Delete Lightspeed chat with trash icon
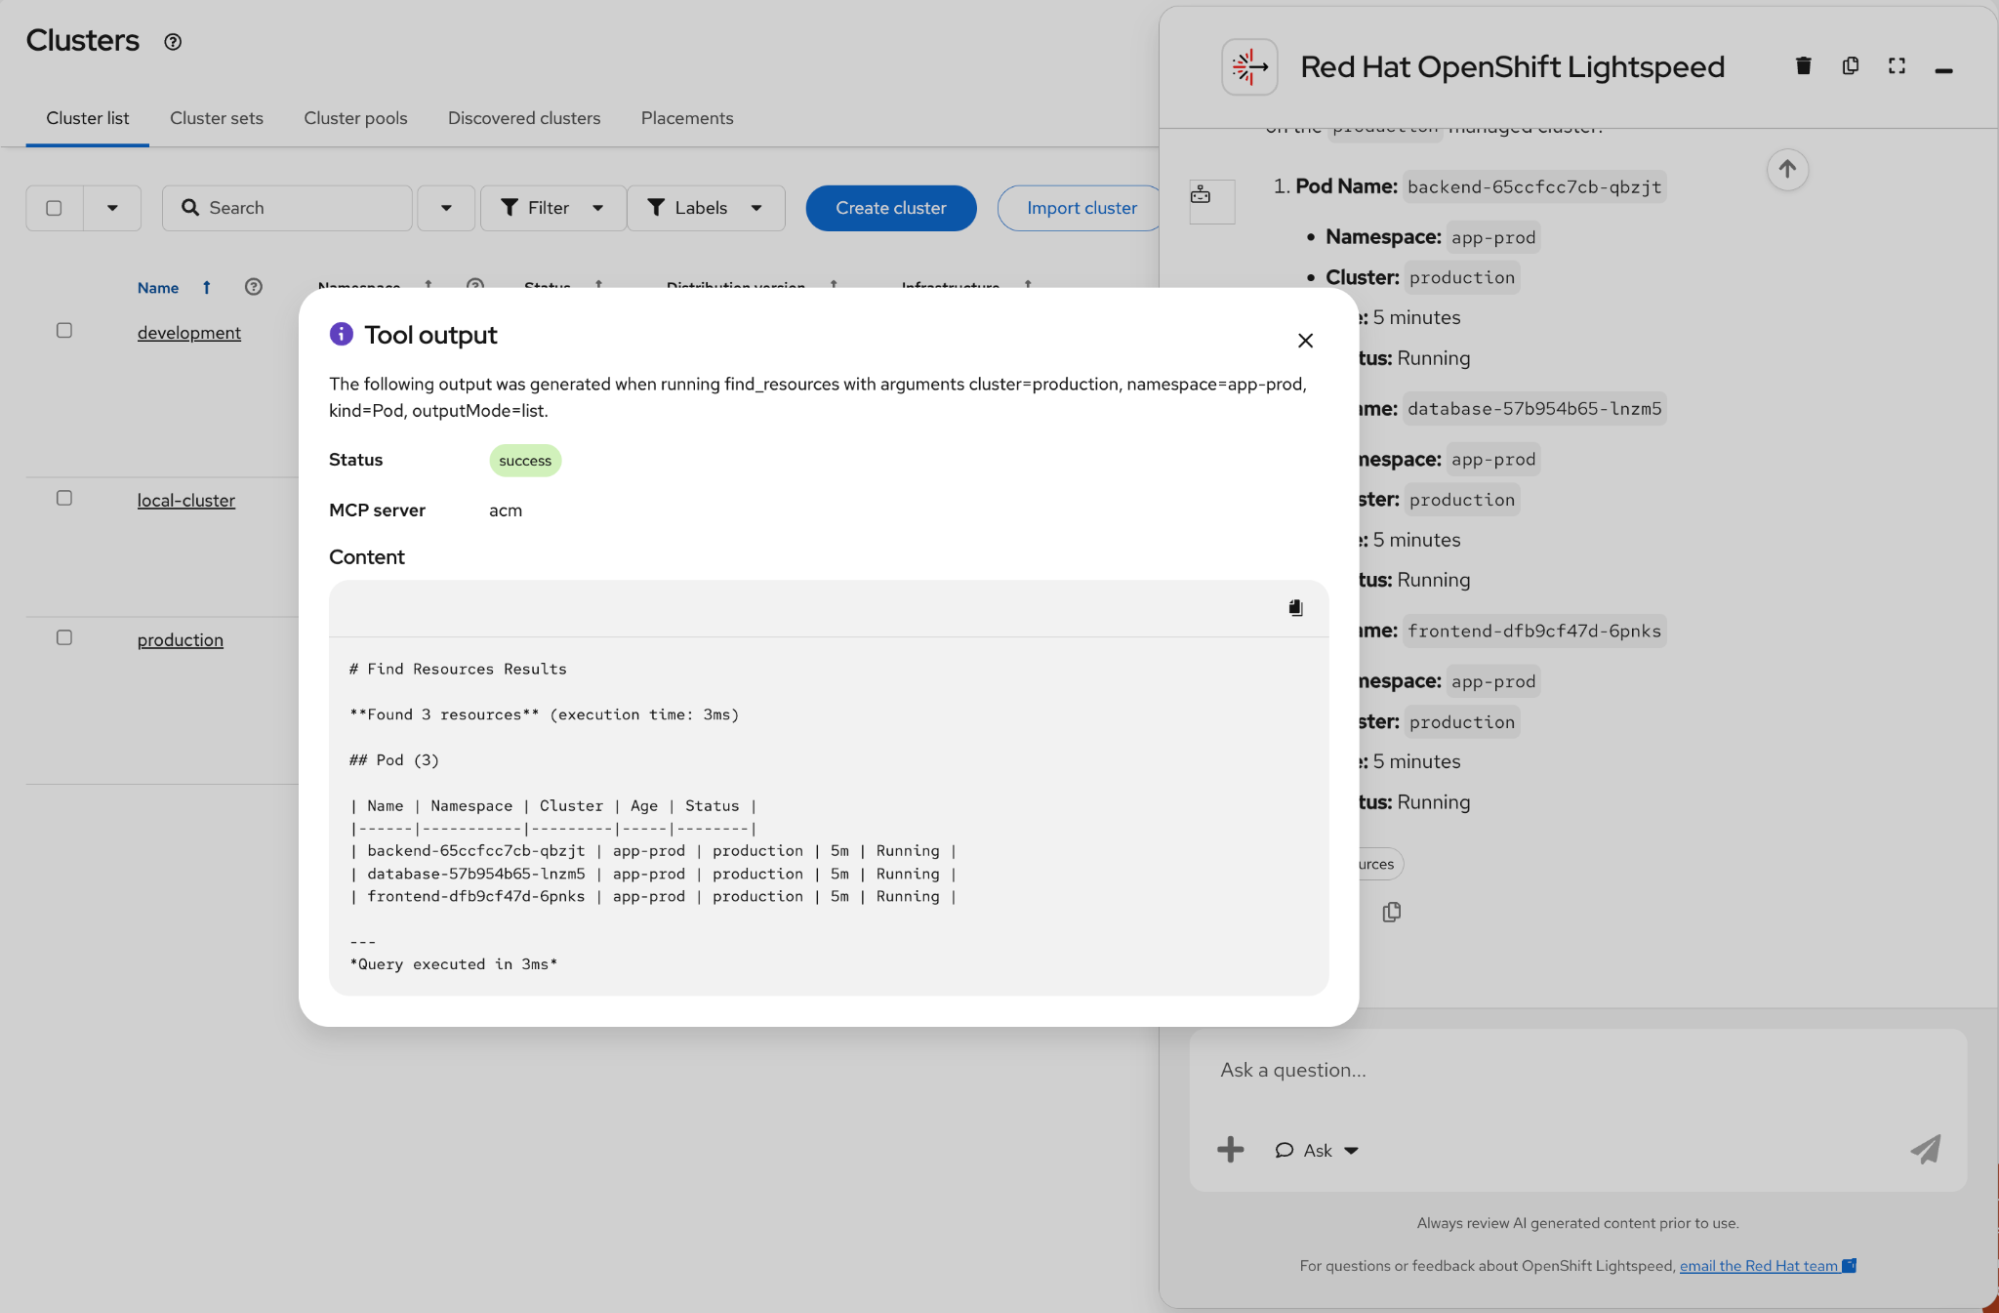 click(x=1803, y=66)
